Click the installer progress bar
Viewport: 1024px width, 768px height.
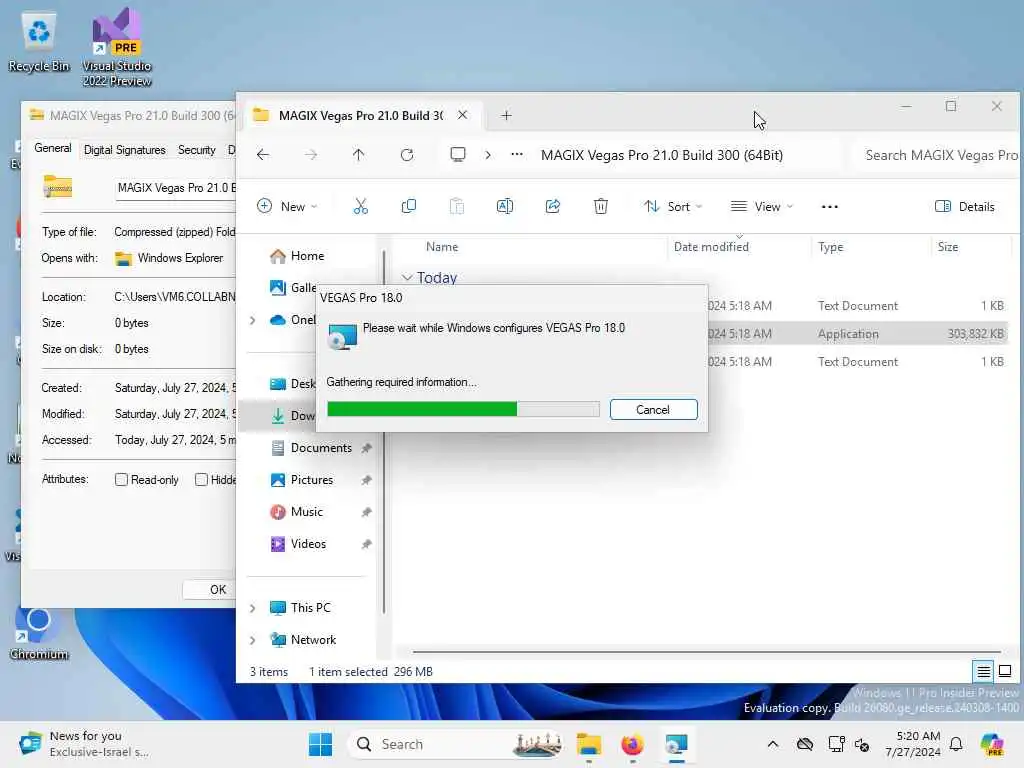click(463, 409)
